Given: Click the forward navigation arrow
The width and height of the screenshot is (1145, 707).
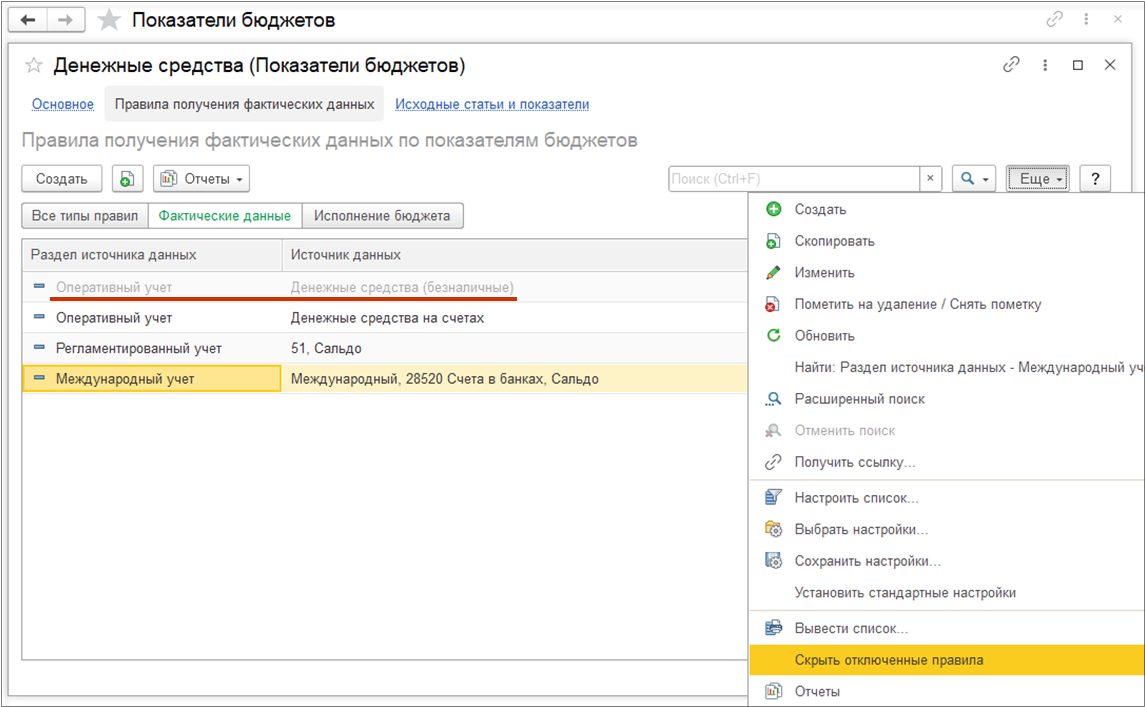Looking at the screenshot, I should pyautogui.click(x=68, y=20).
